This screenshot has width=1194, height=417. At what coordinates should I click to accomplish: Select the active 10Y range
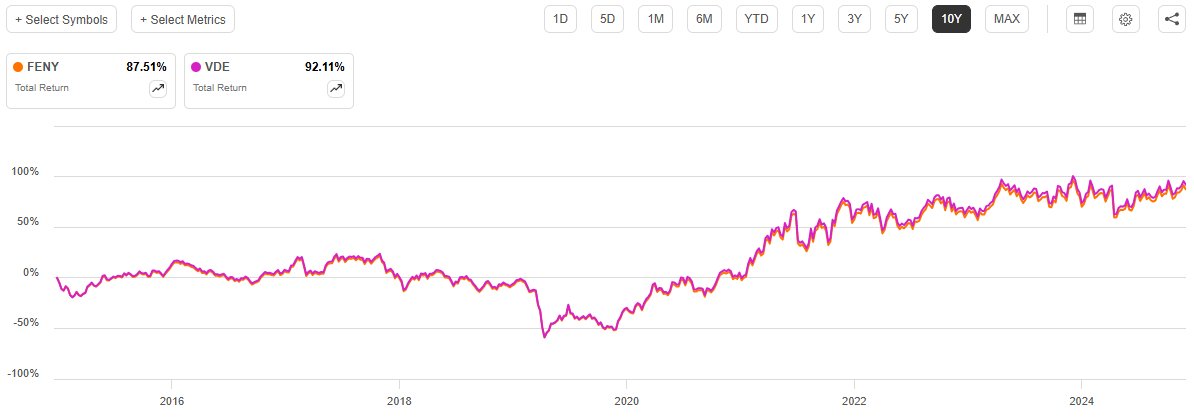(x=952, y=19)
